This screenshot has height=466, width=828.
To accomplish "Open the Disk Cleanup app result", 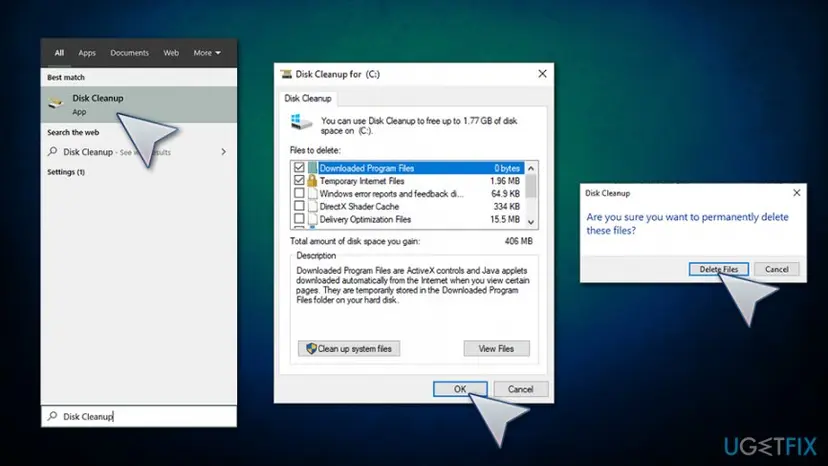I will pyautogui.click(x=138, y=105).
